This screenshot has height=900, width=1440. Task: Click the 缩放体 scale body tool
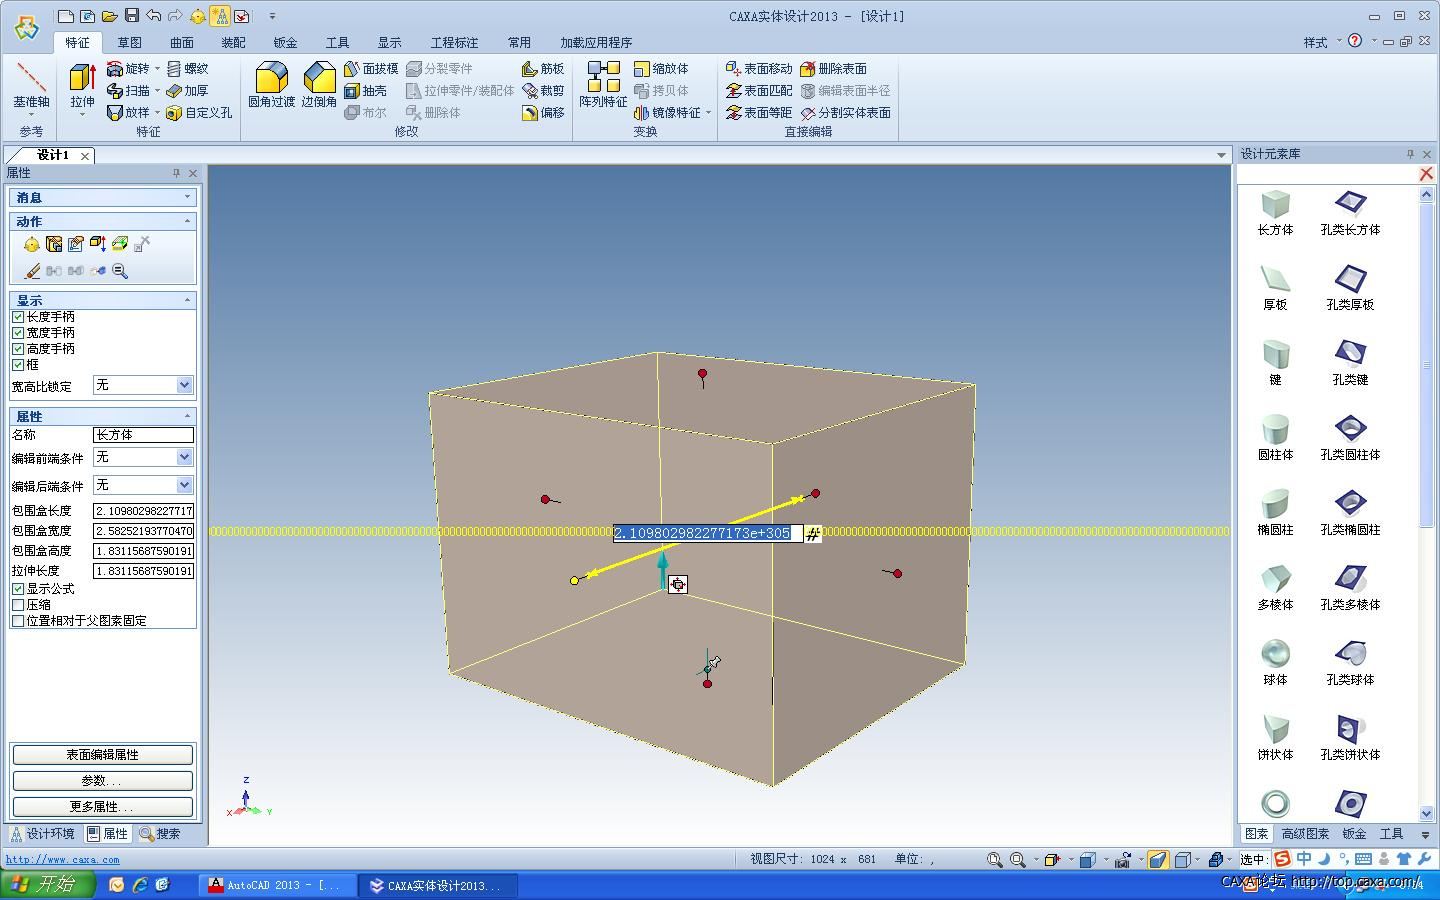click(x=661, y=69)
